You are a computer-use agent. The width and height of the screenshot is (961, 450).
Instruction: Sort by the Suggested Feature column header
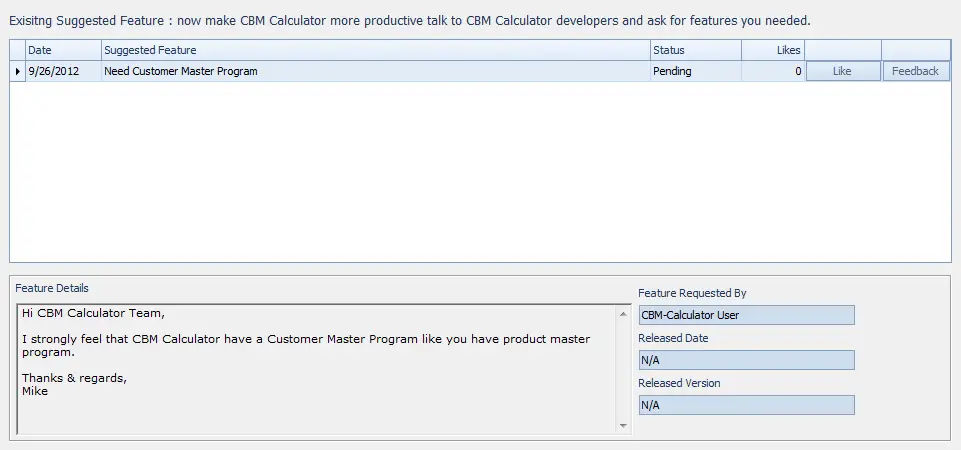tap(376, 50)
